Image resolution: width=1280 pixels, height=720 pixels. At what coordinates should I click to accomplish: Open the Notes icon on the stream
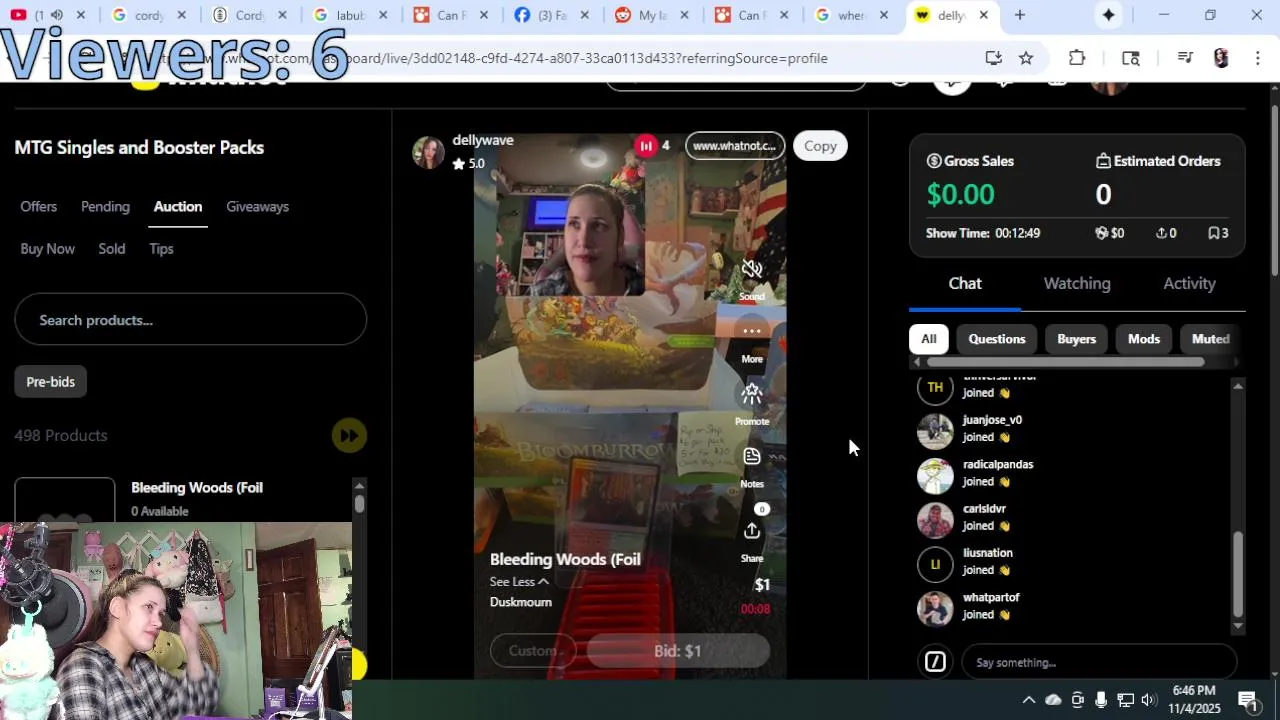point(752,457)
